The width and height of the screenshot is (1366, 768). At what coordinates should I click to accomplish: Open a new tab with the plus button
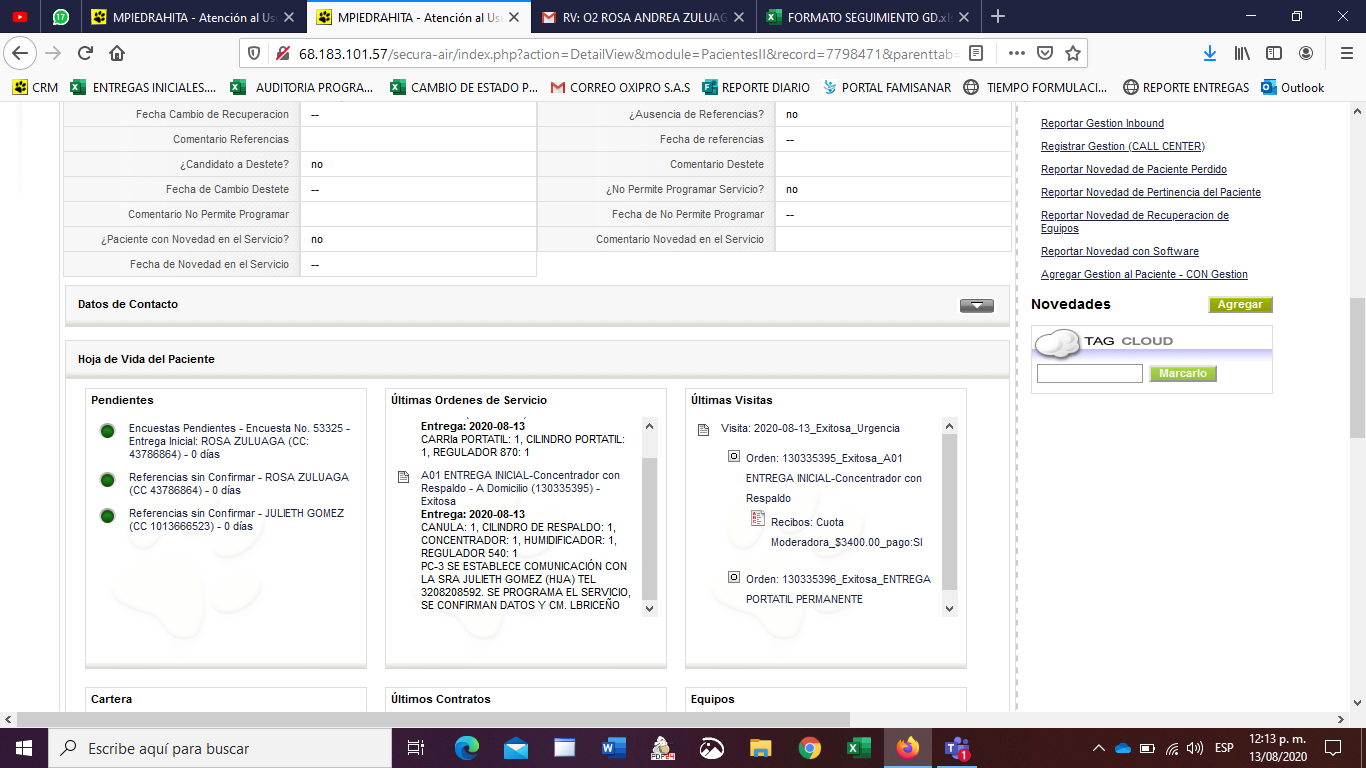(997, 16)
